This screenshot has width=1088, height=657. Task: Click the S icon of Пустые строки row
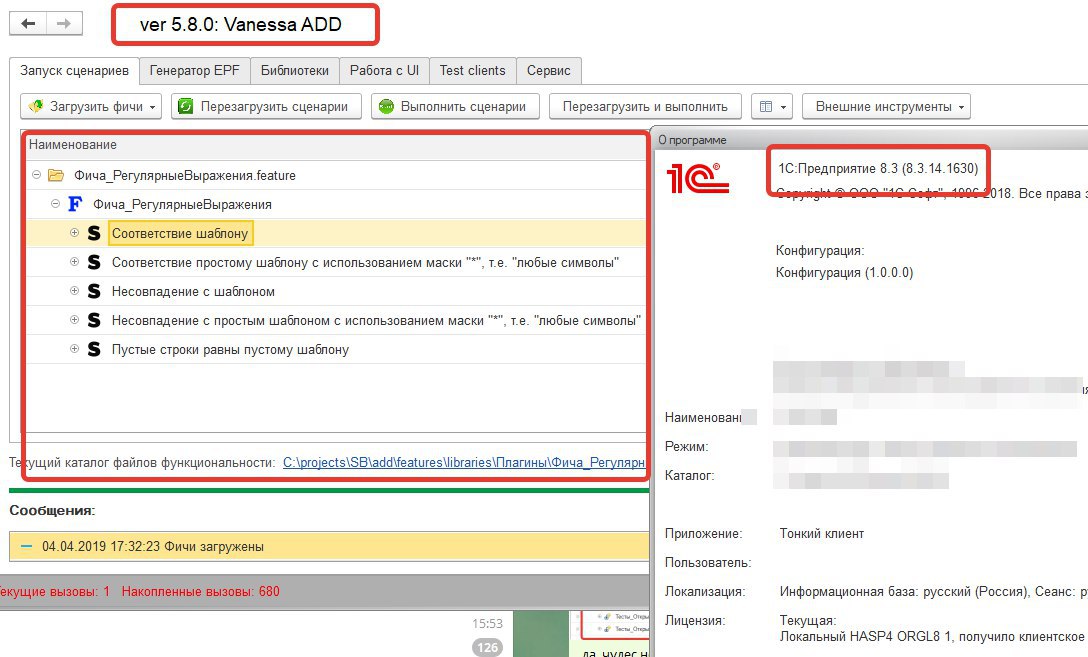[x=94, y=350]
